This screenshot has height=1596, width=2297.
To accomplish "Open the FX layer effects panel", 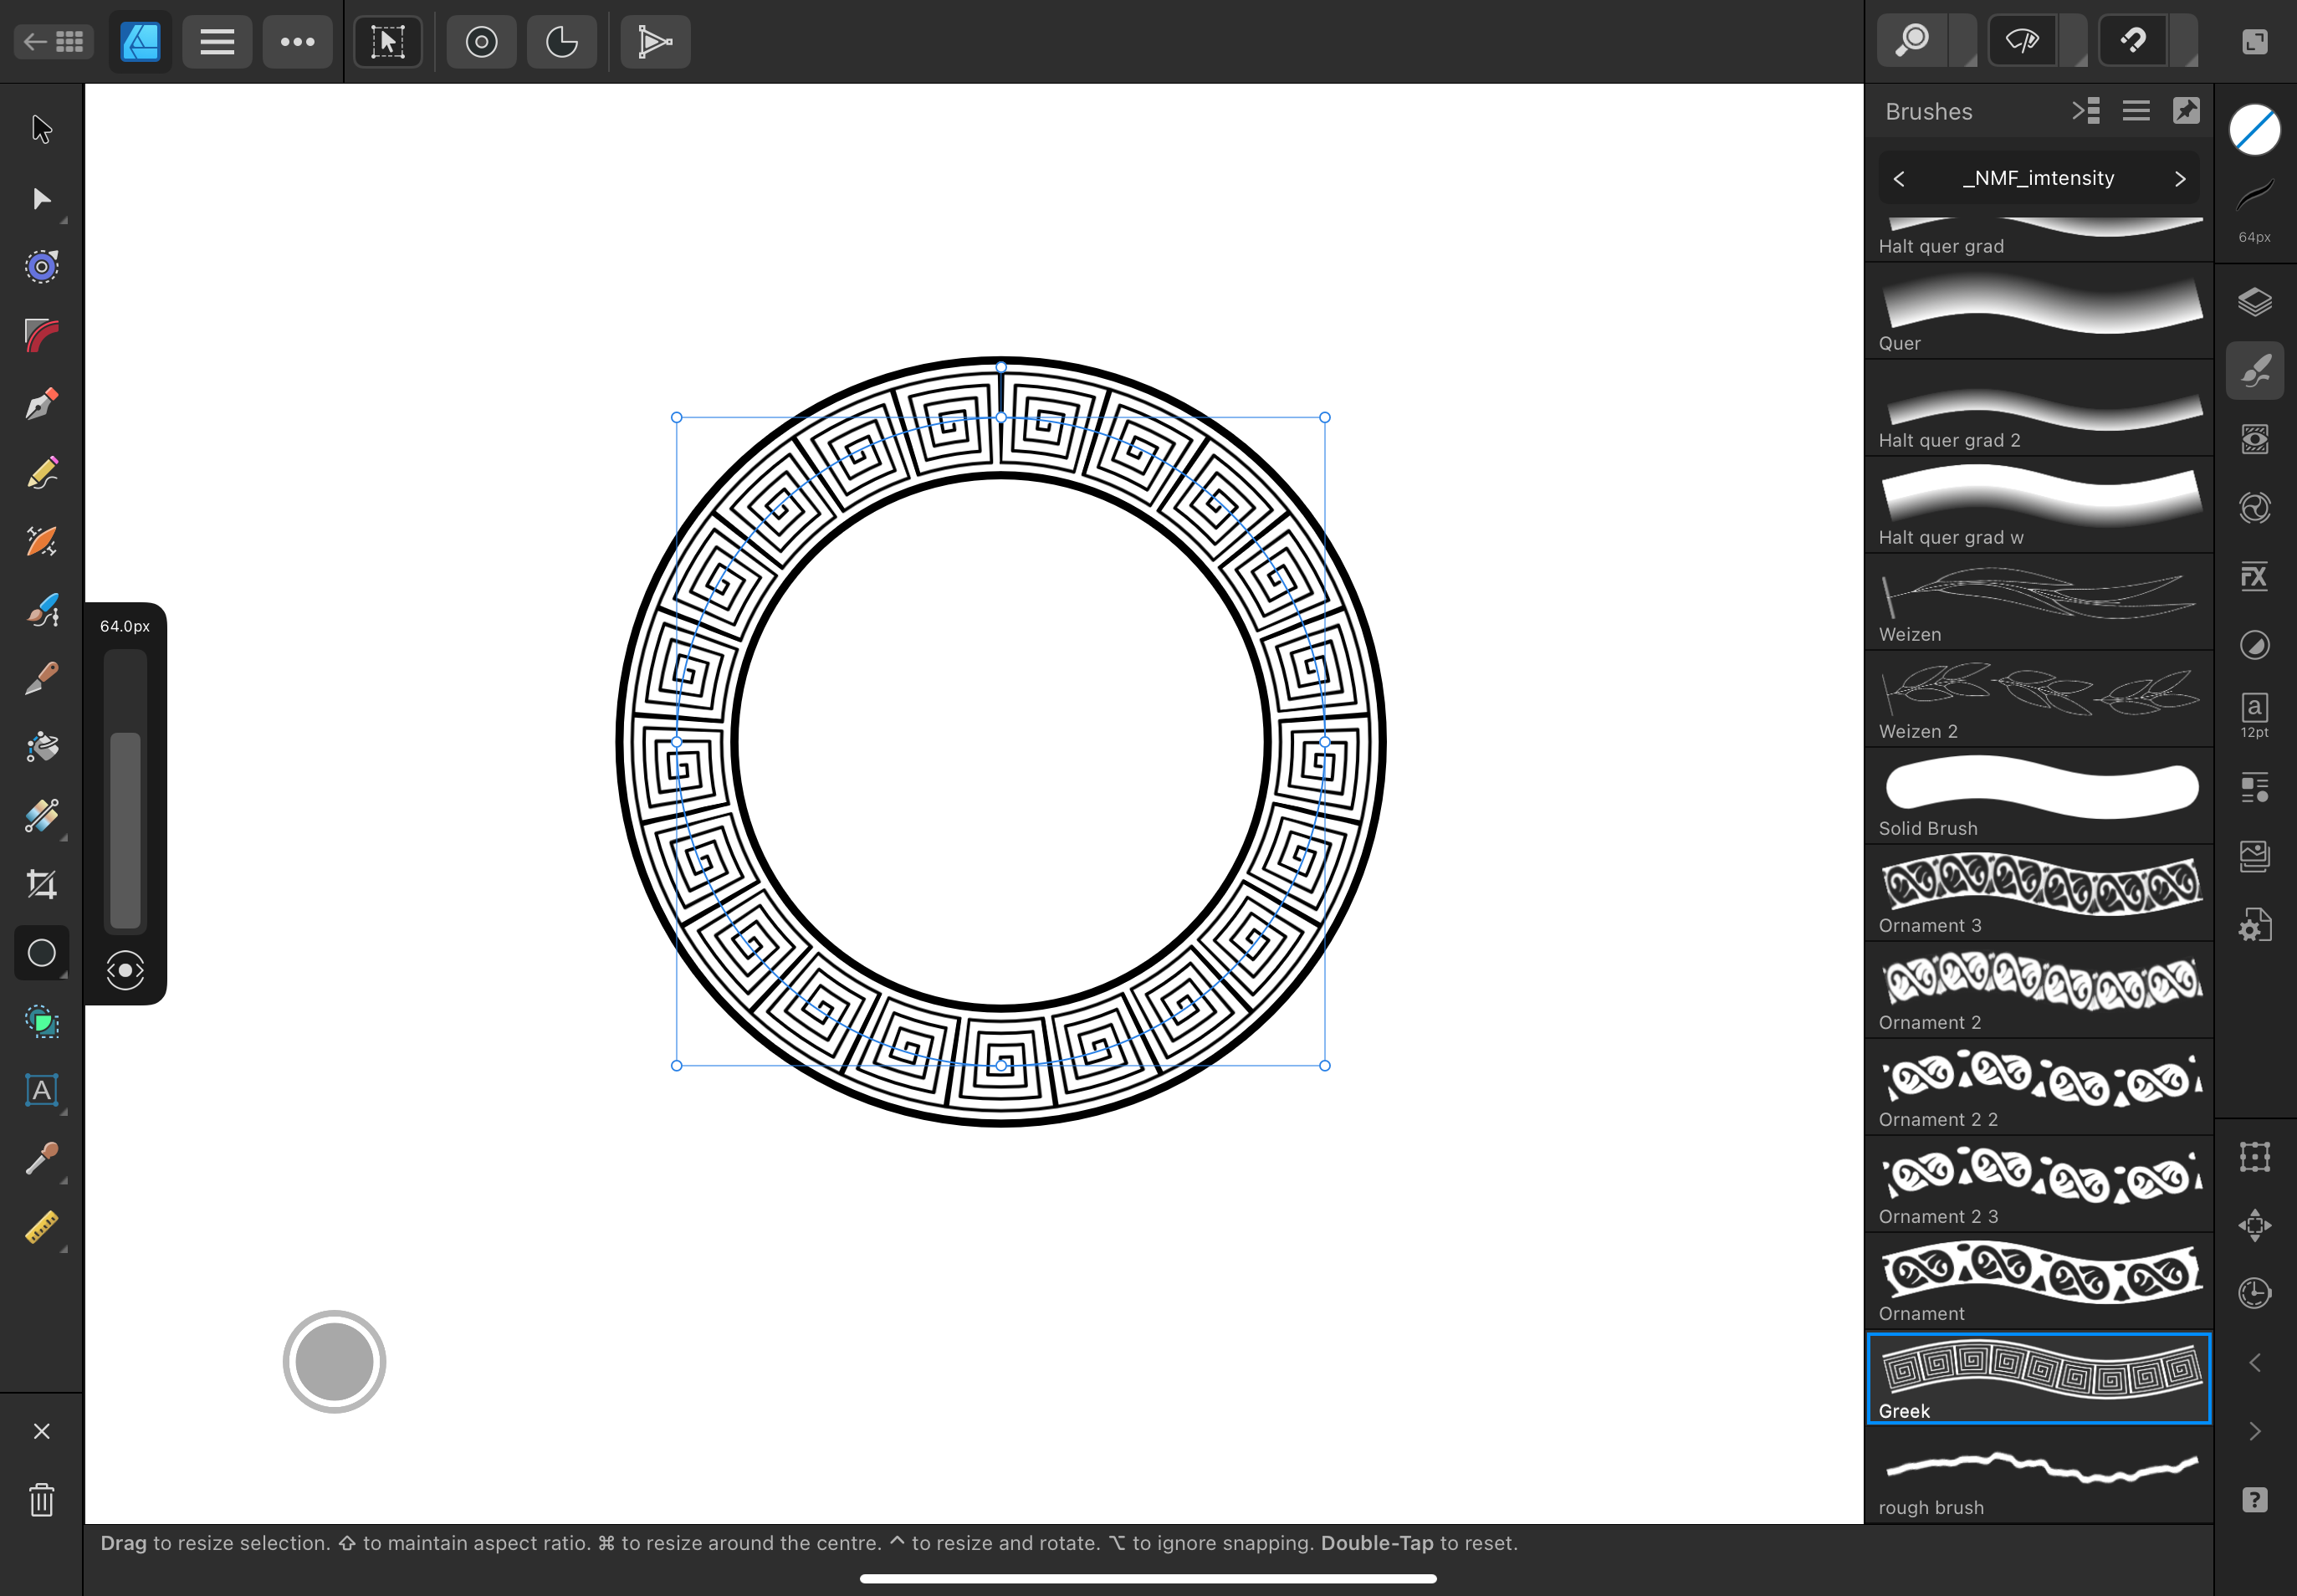I will (x=2254, y=577).
